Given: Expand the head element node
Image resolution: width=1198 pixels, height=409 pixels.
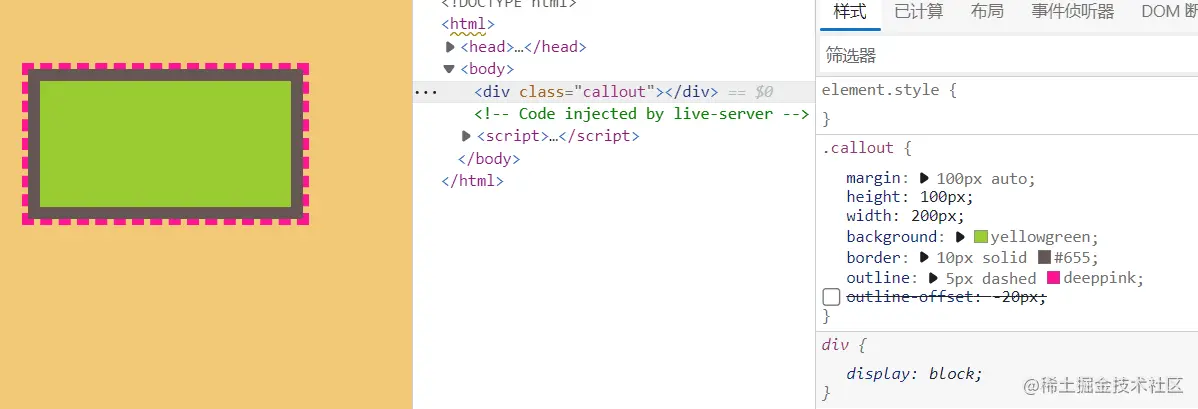Looking at the screenshot, I should click(x=450, y=47).
